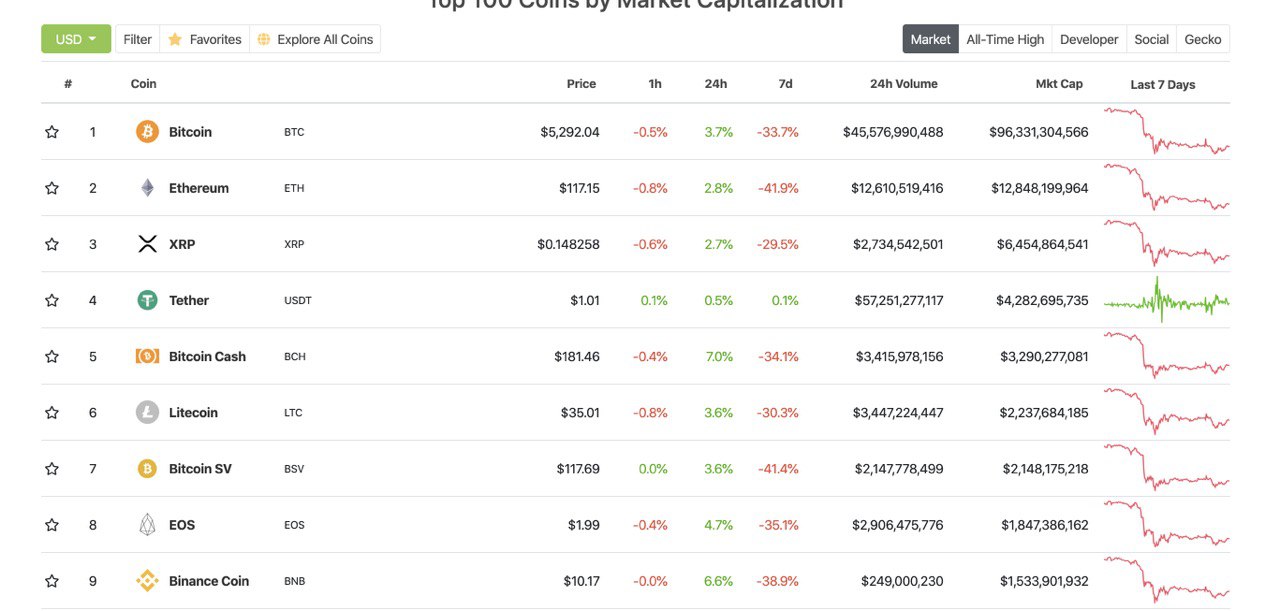Click the Tether logo icon
Image resolution: width=1280 pixels, height=611 pixels.
[x=147, y=300]
